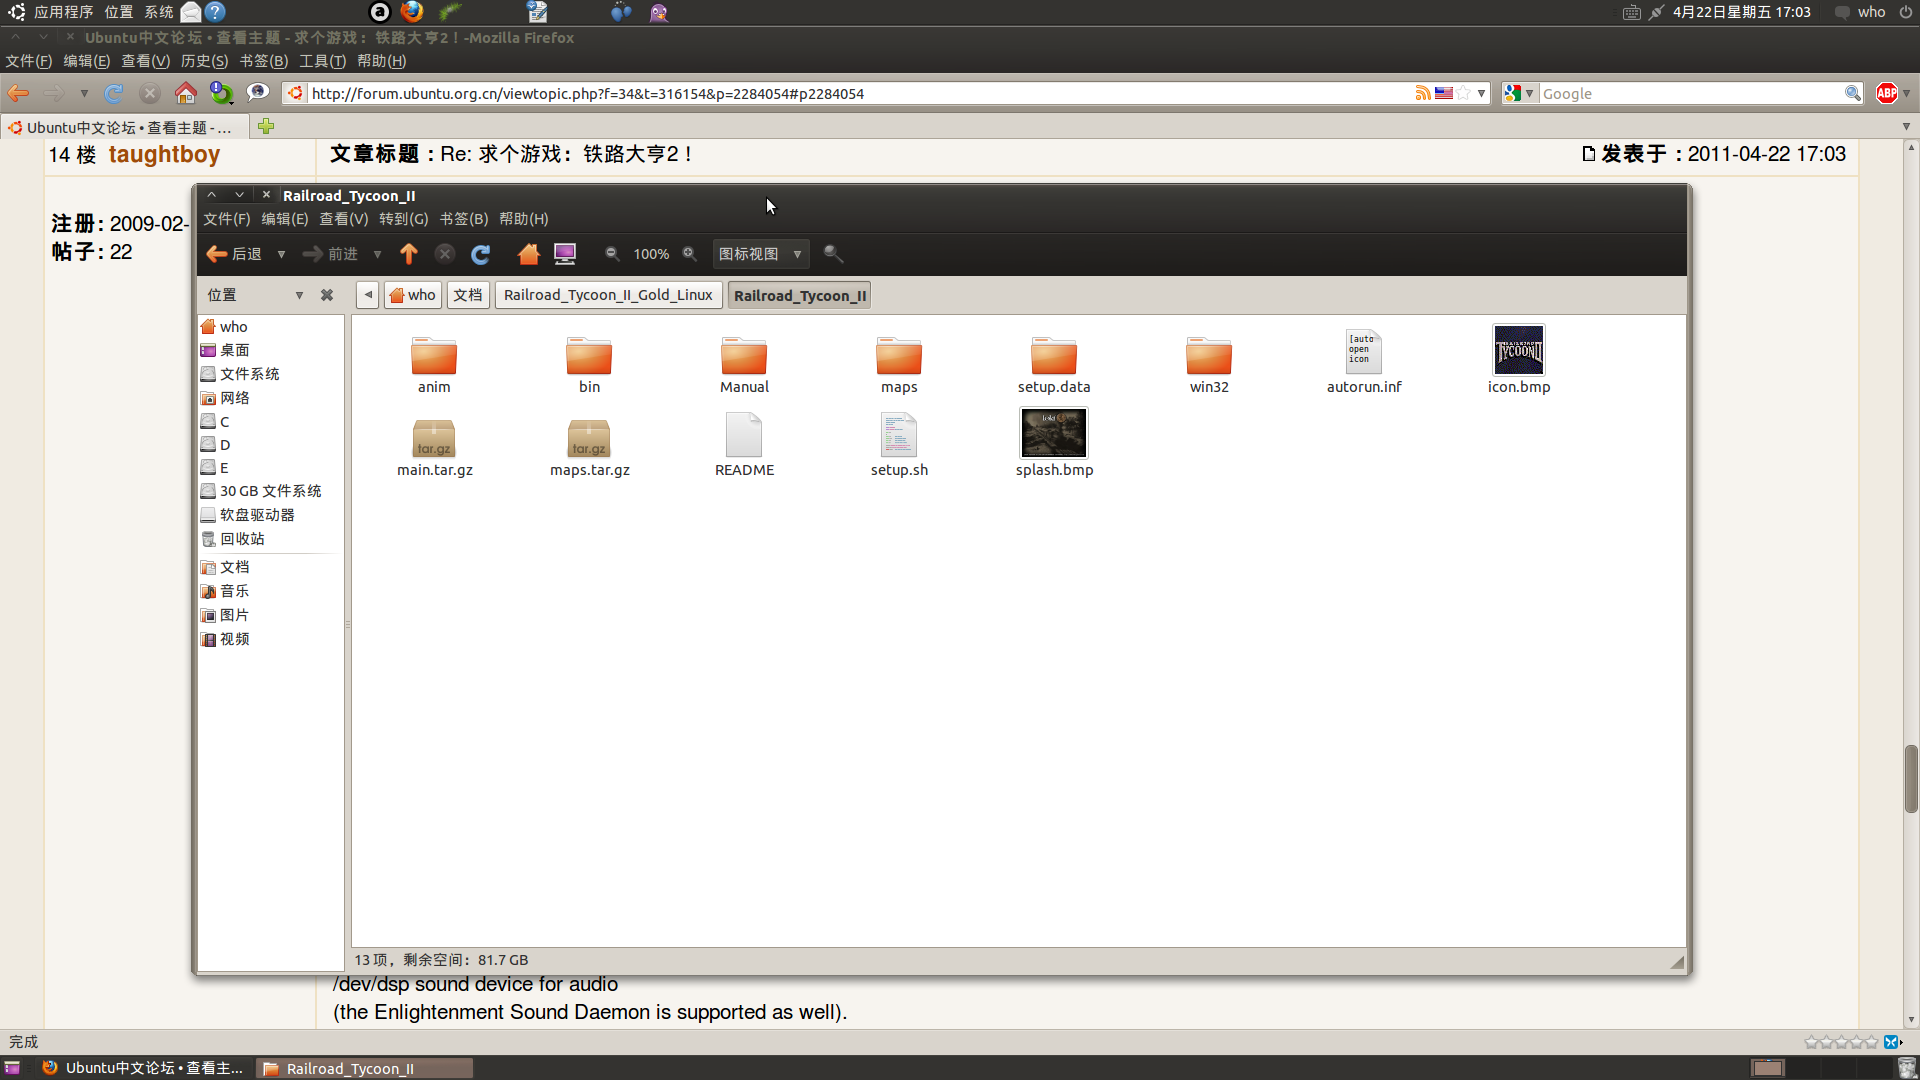Select 回收站 in the places sidebar

coord(270,539)
